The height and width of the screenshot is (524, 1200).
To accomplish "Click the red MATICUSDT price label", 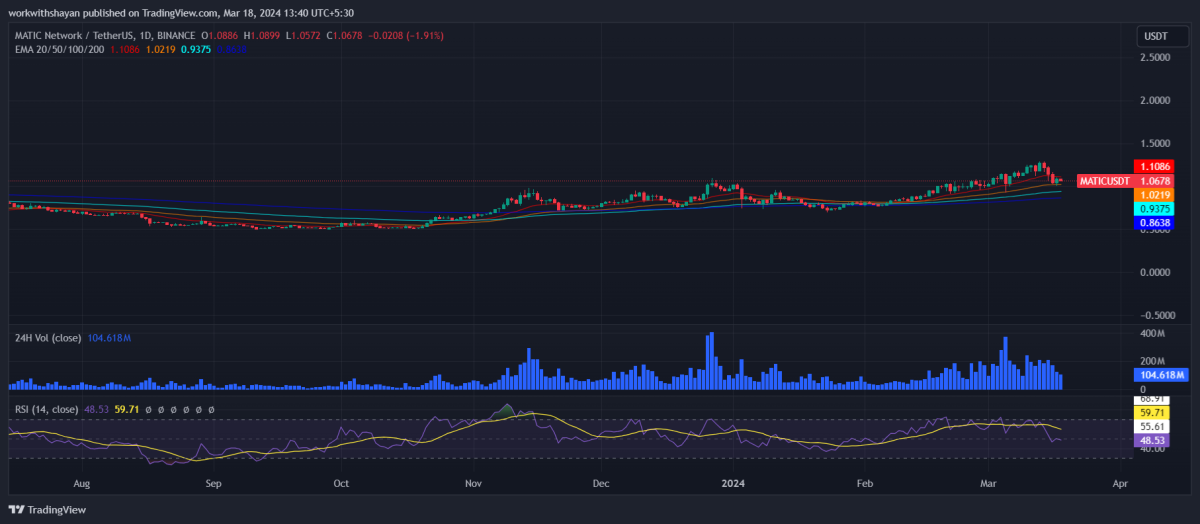I will 1104,181.
